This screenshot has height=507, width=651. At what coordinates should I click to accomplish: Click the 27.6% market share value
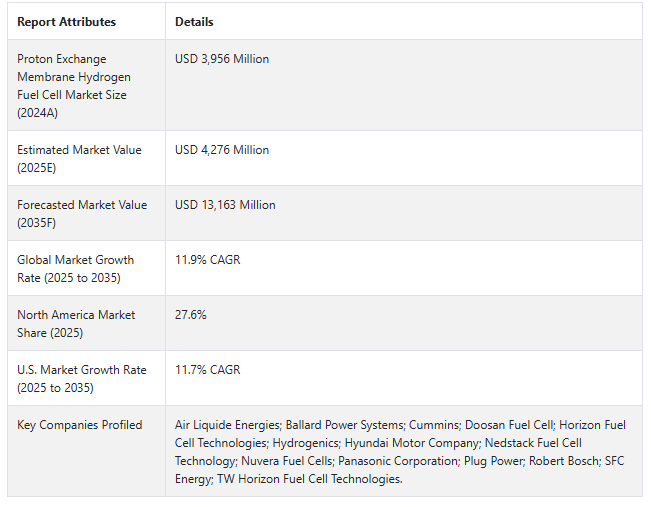(x=191, y=315)
